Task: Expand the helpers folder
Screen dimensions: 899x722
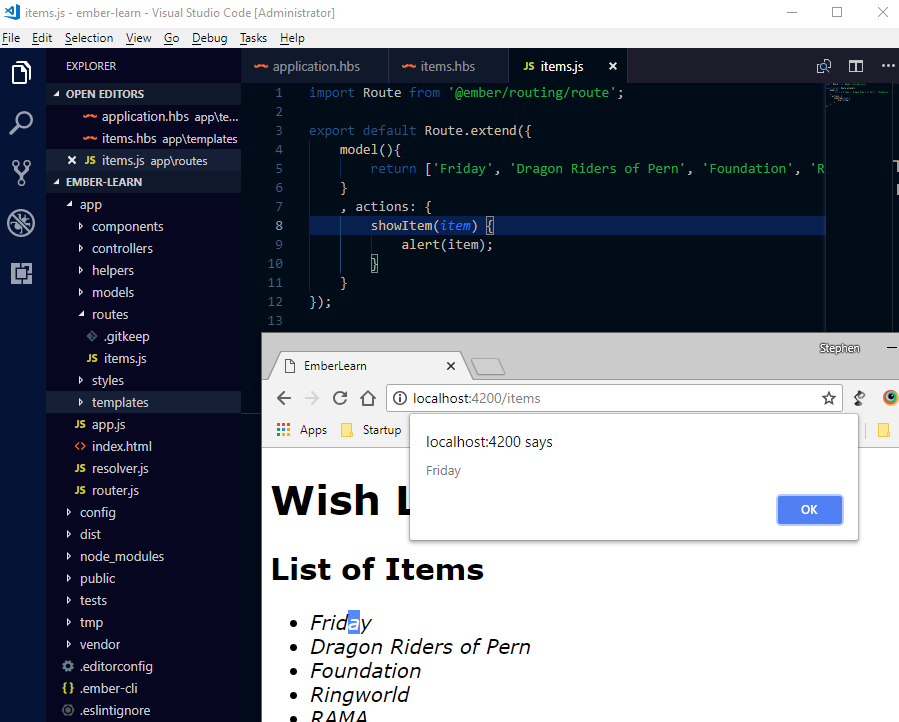Action: pos(81,270)
